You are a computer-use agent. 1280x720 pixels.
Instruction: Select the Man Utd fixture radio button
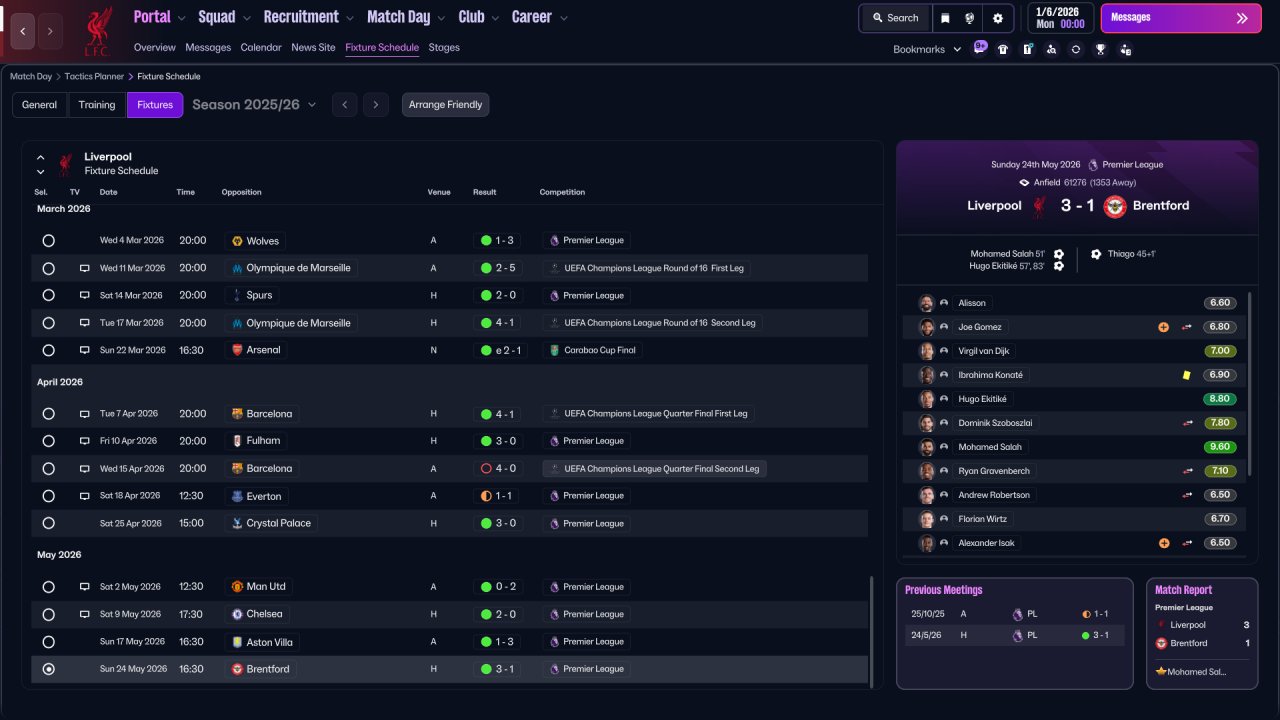(48, 587)
